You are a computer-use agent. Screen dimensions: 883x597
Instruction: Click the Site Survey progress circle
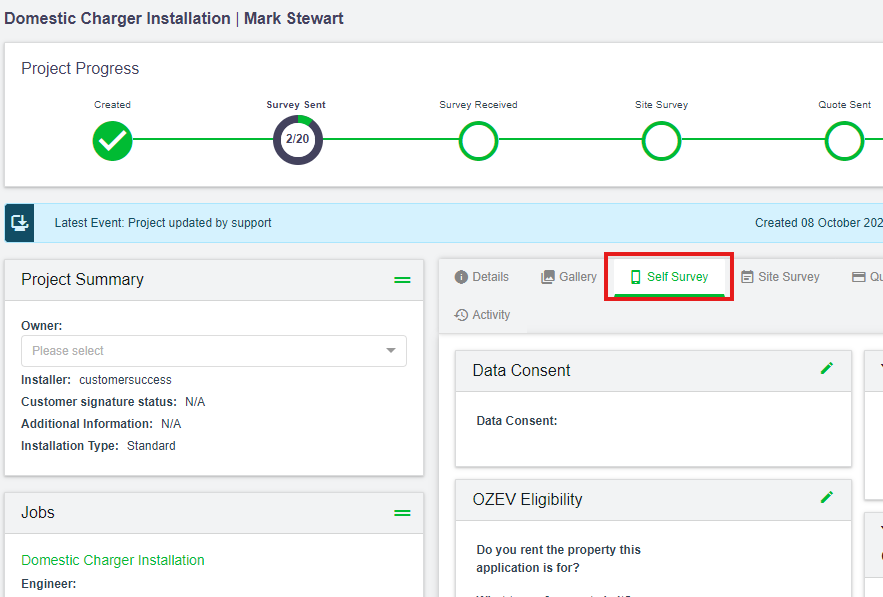tap(661, 141)
